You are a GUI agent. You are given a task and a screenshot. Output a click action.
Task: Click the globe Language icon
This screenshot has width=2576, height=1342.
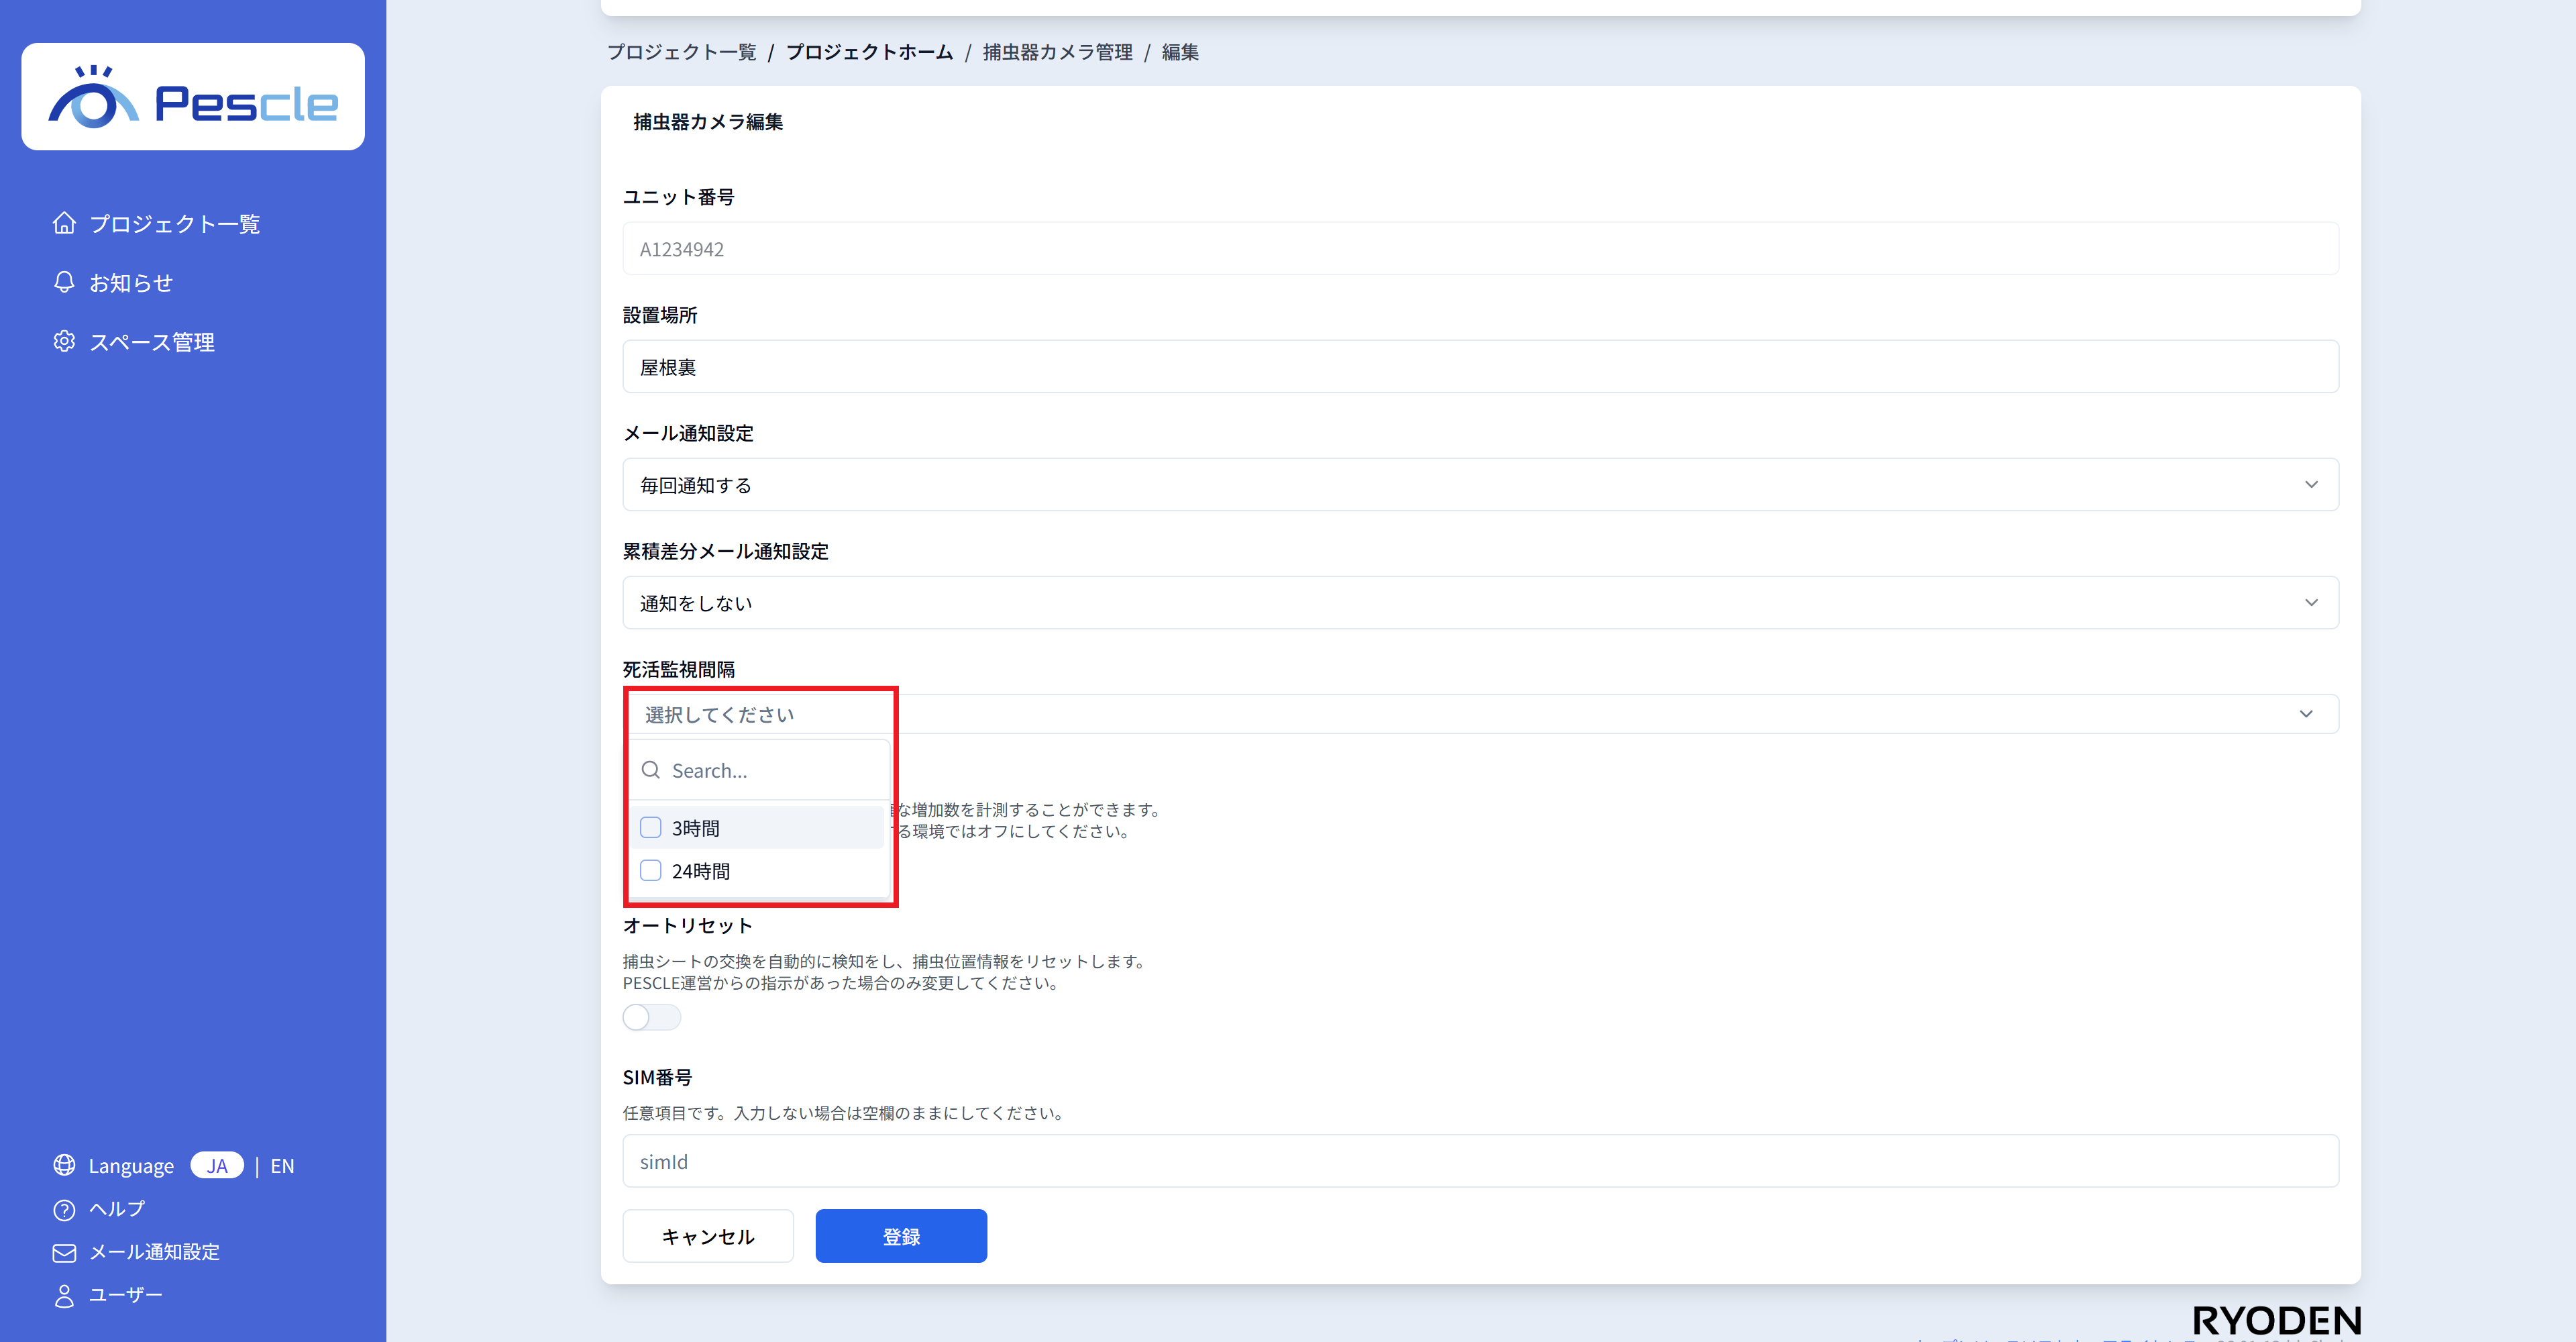(x=64, y=1165)
